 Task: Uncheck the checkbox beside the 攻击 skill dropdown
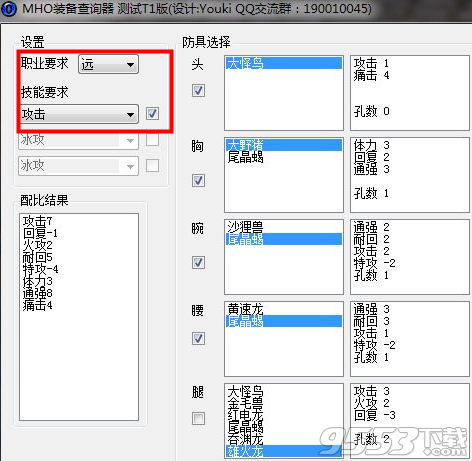point(152,114)
